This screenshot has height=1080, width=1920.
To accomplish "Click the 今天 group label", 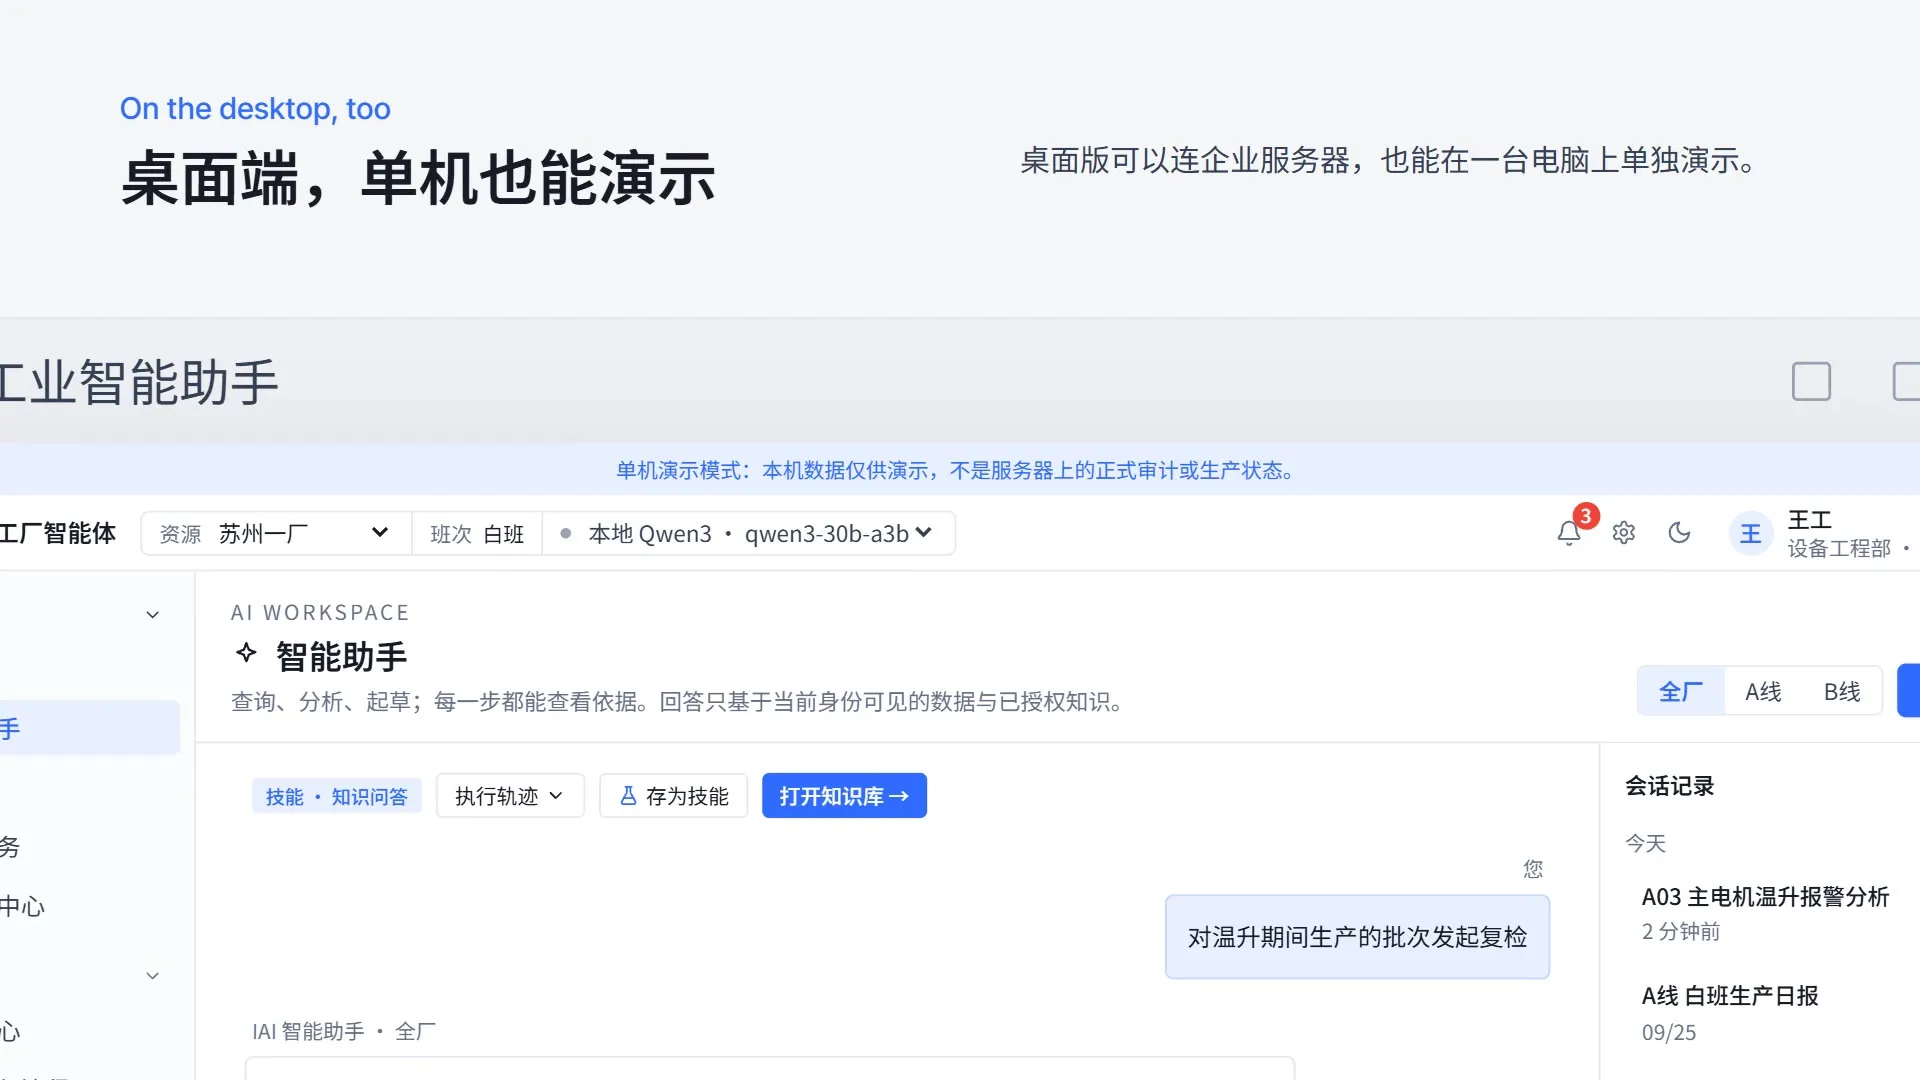I will tap(1645, 843).
